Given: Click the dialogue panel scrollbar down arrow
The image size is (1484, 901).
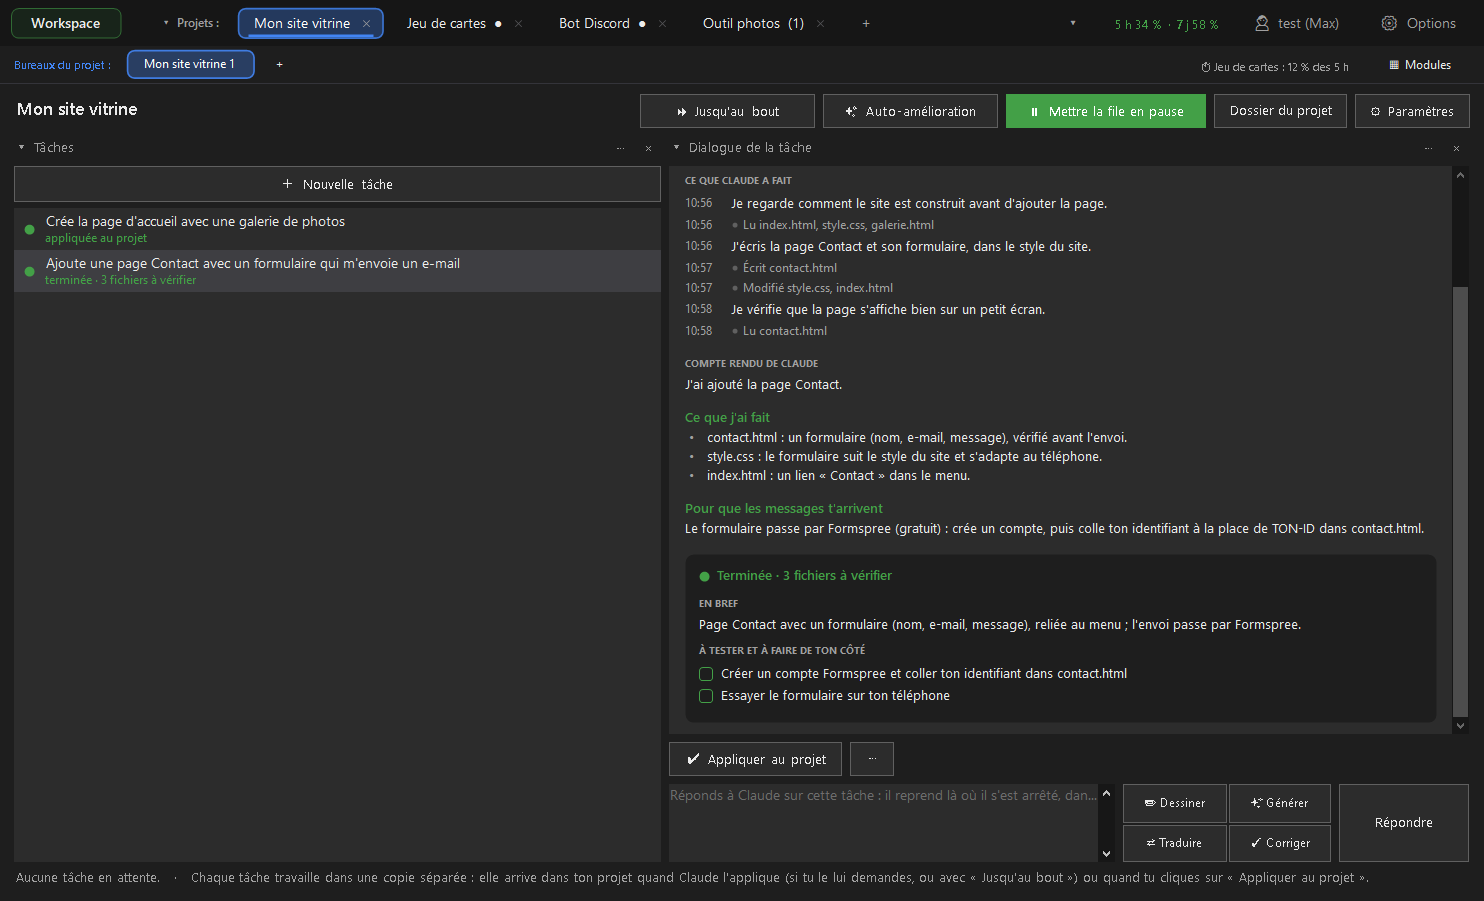Looking at the screenshot, I should pos(1460,726).
